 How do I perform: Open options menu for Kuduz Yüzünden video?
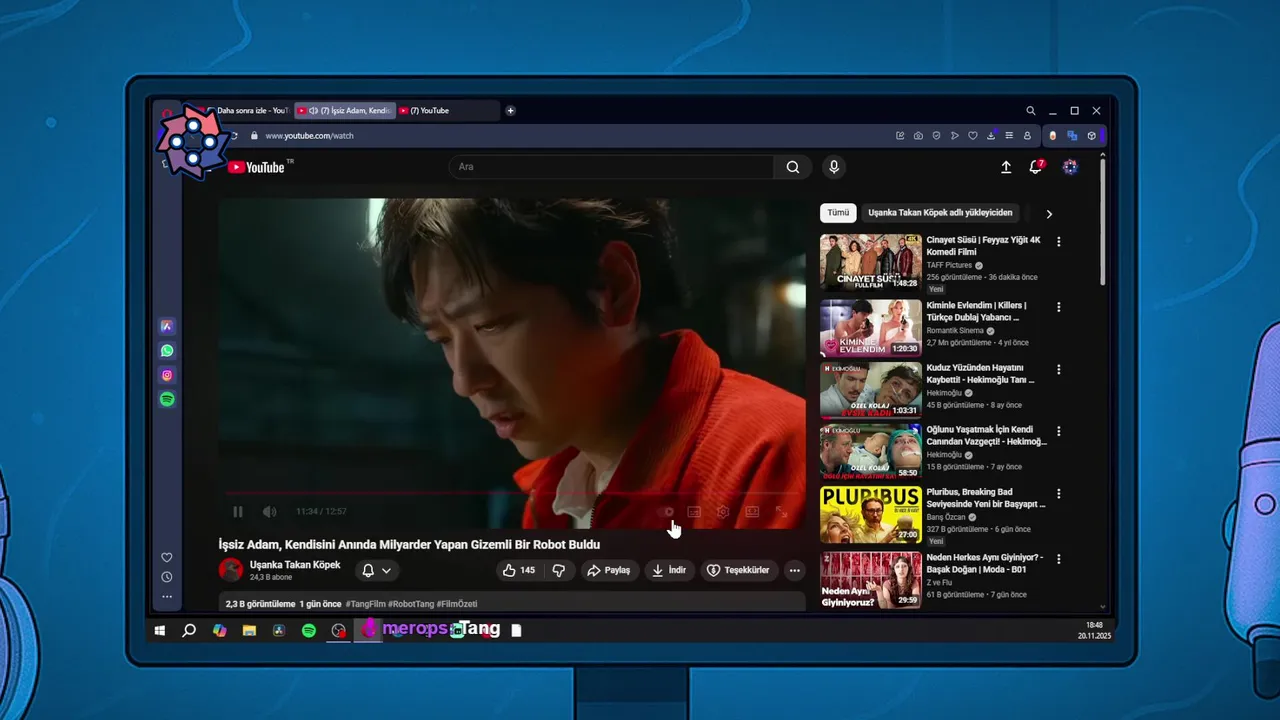(x=1059, y=369)
